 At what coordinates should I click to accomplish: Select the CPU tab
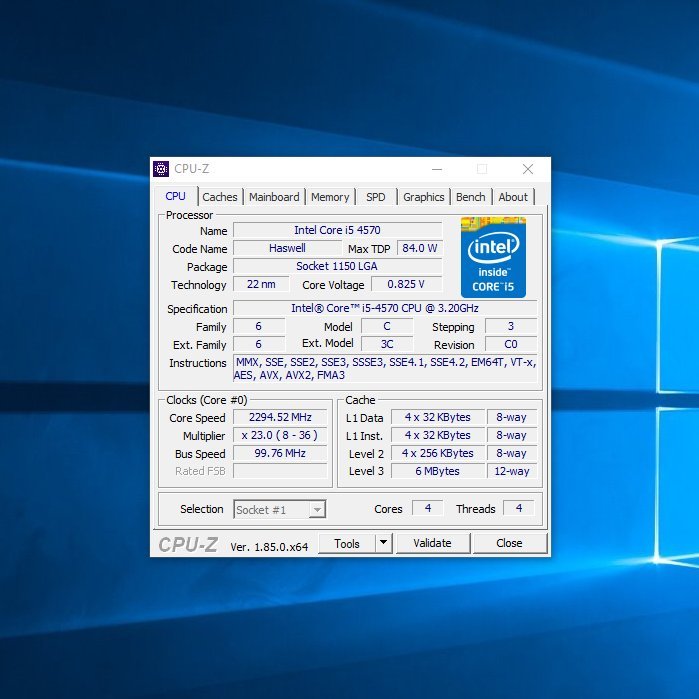click(175, 196)
